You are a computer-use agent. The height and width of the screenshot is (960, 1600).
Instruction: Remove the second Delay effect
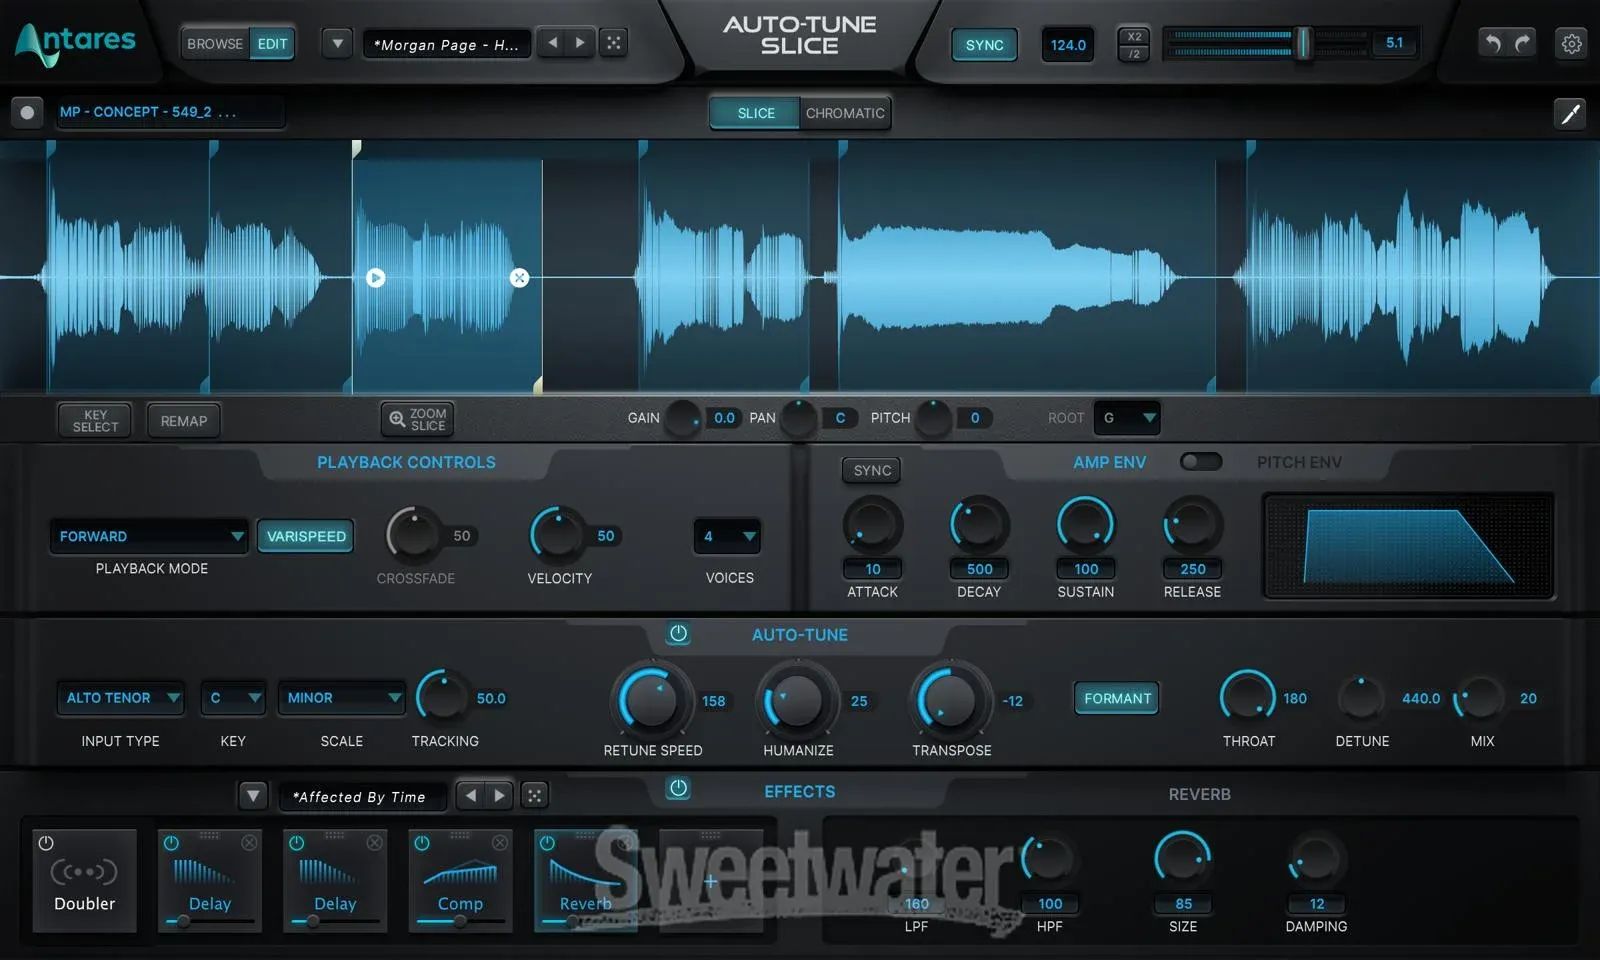374,843
